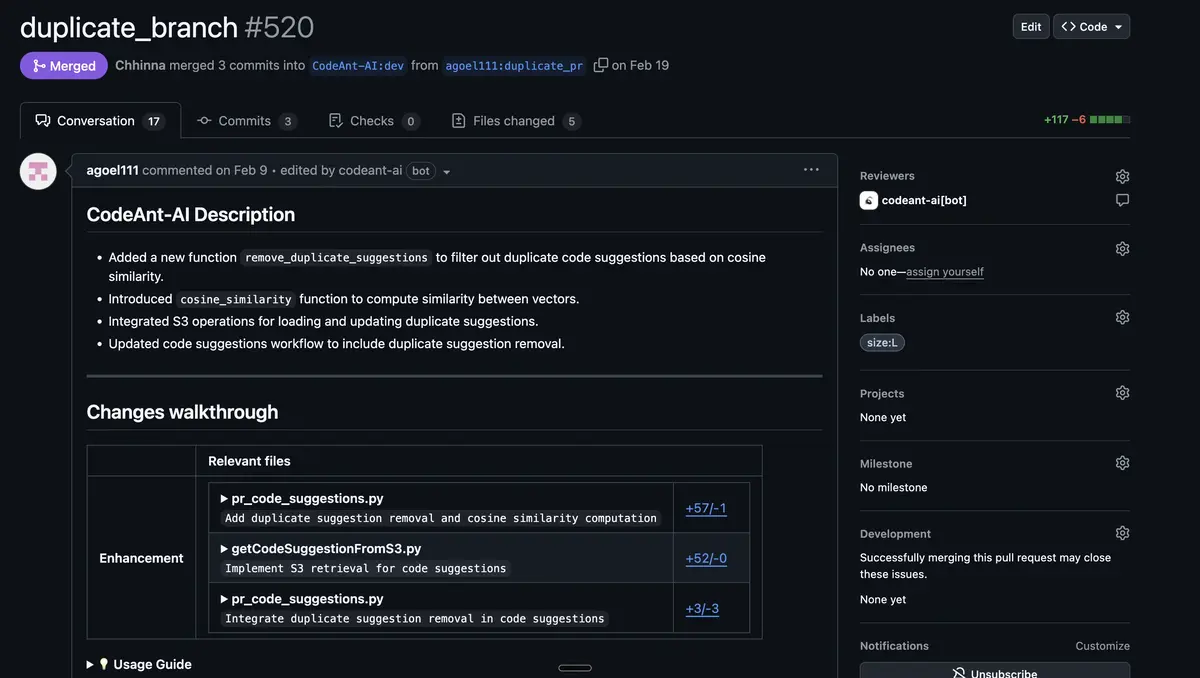
Task: Open the Code dropdown
Action: (1091, 26)
